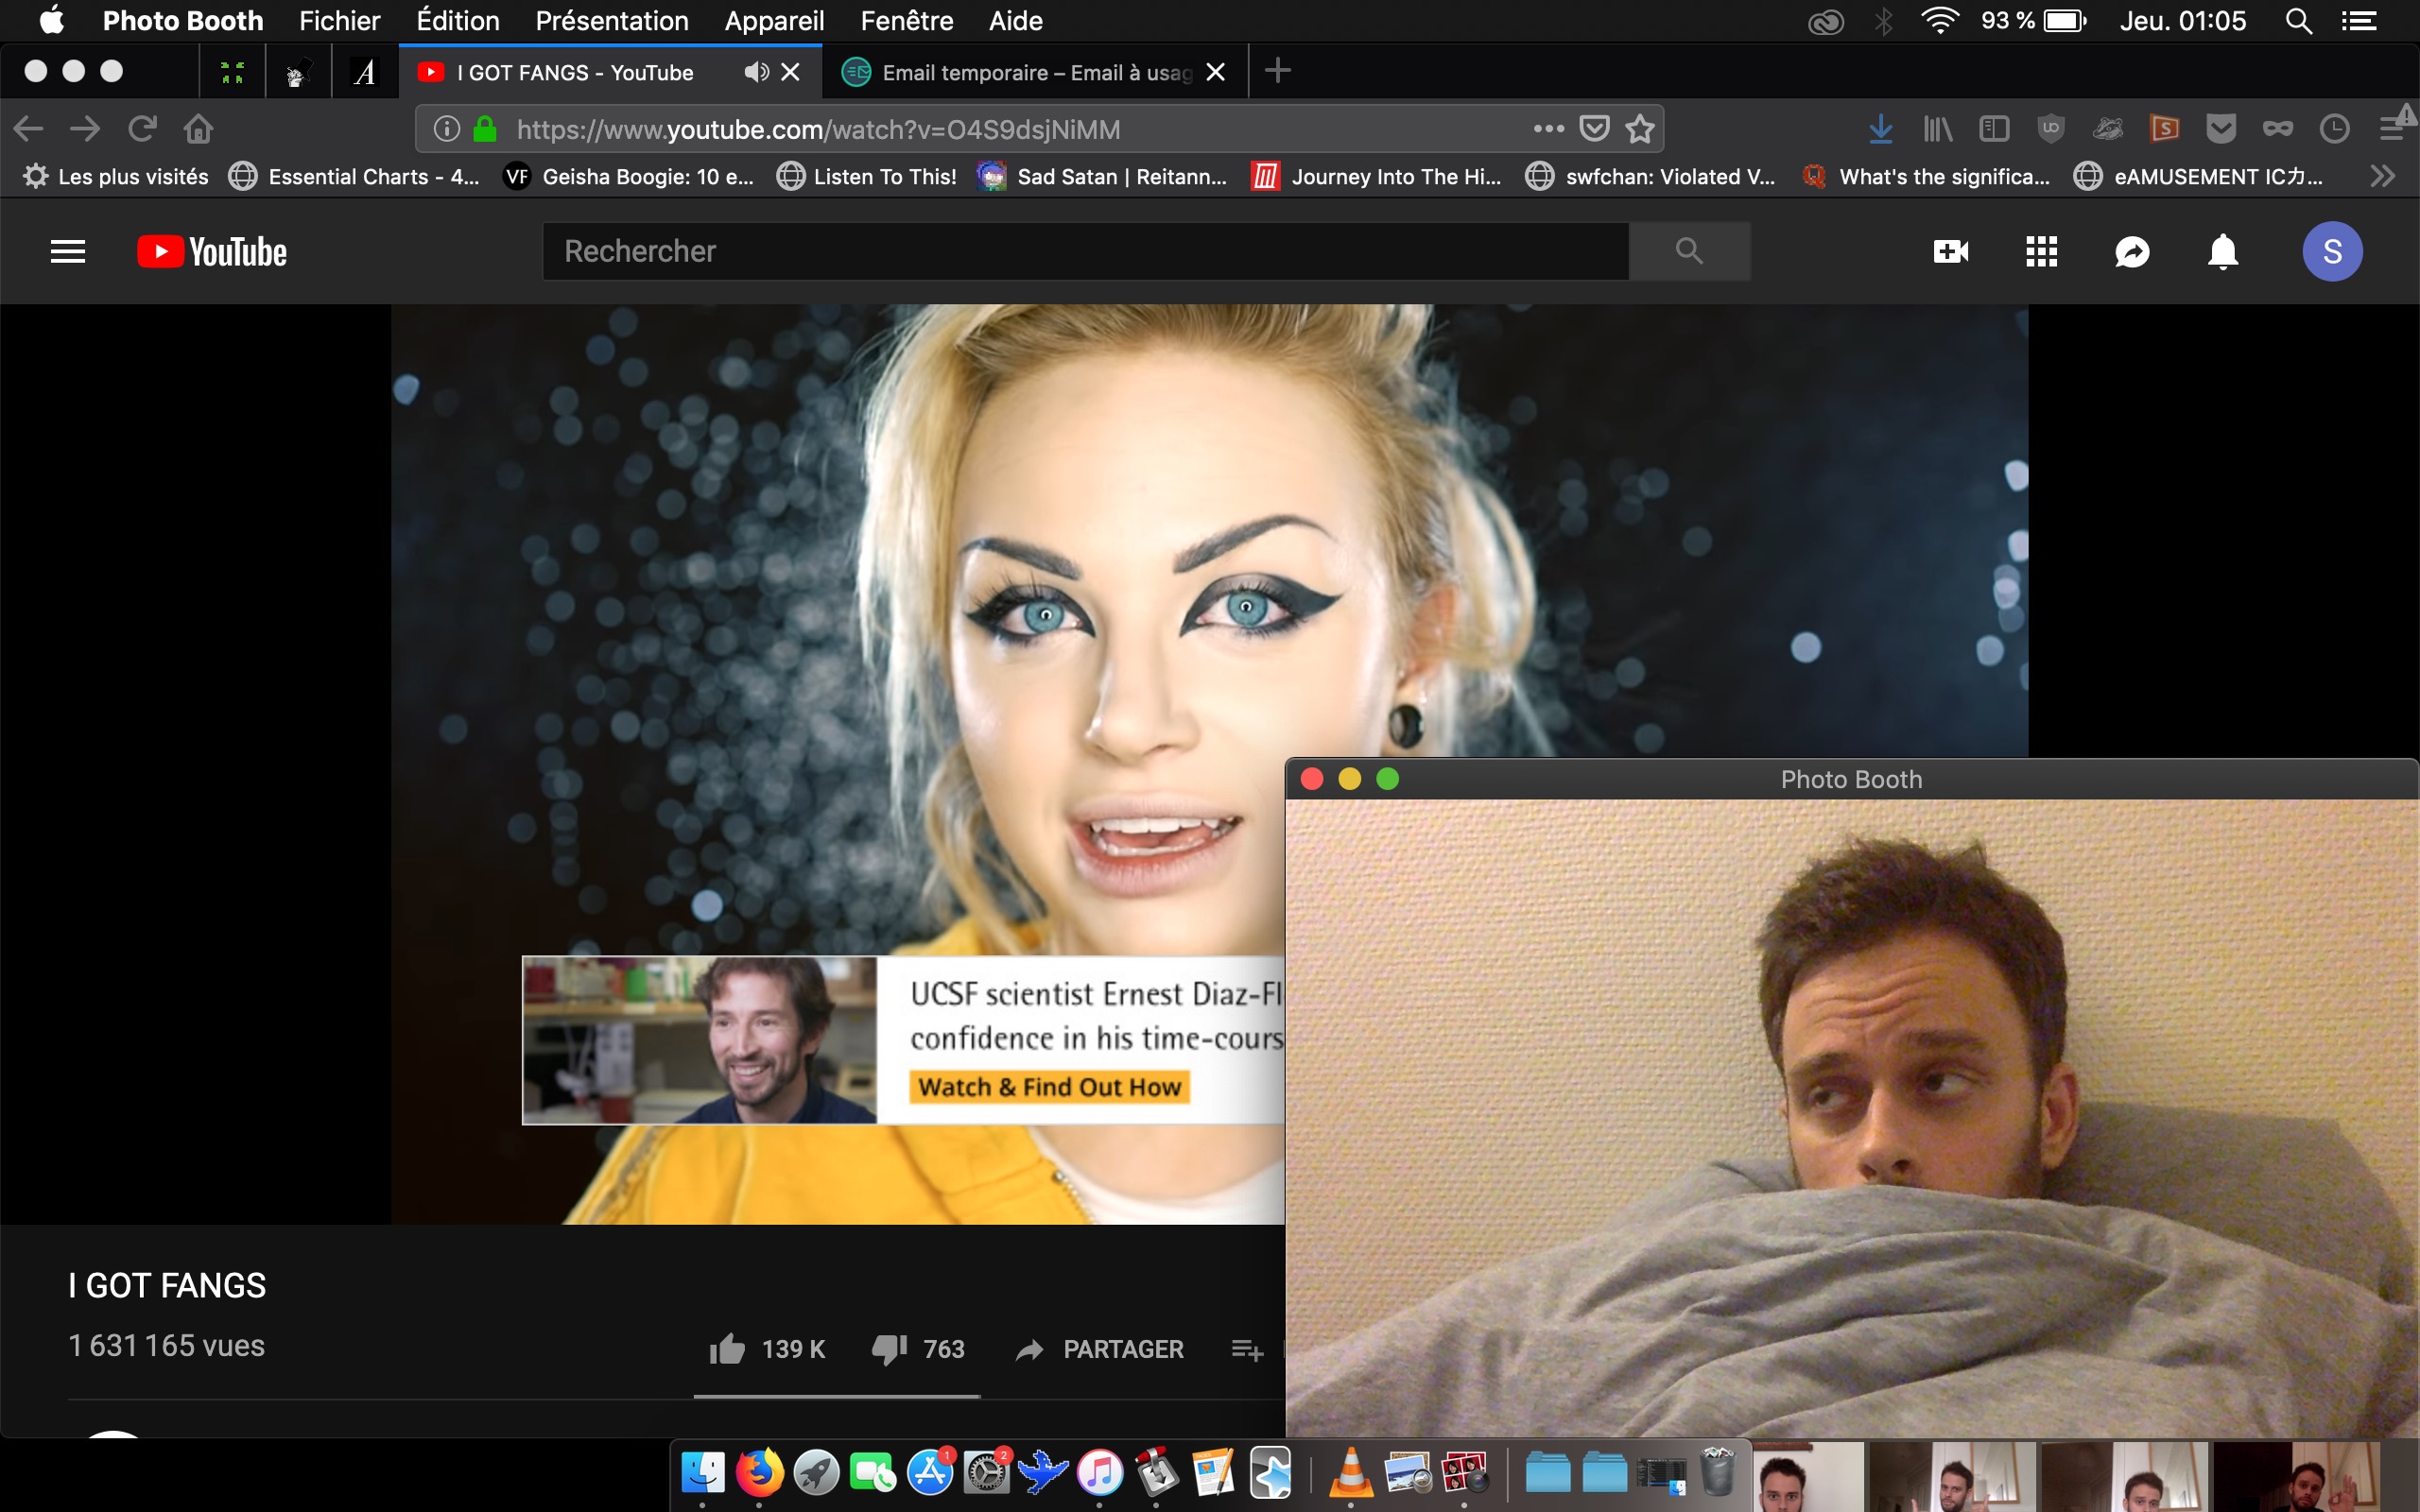This screenshot has width=2420, height=1512.
Task: Open Notification Center list icon
Action: pyautogui.click(x=2359, y=20)
